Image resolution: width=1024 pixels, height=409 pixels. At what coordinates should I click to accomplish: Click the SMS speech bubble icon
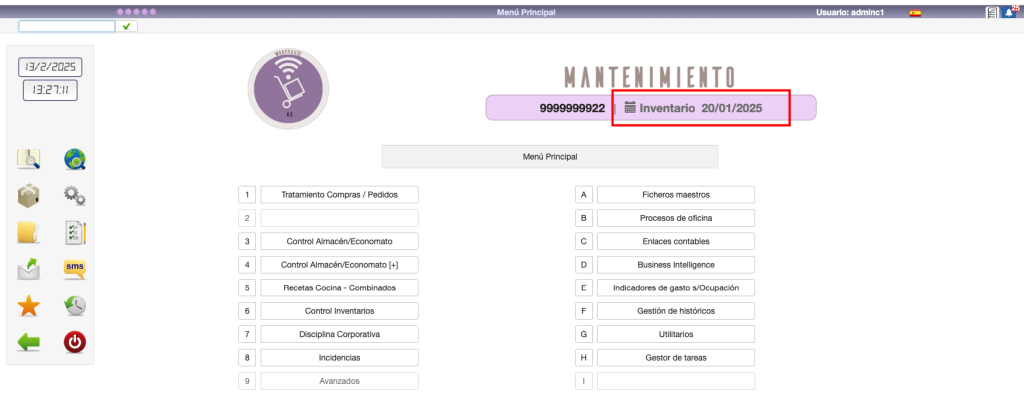point(75,268)
